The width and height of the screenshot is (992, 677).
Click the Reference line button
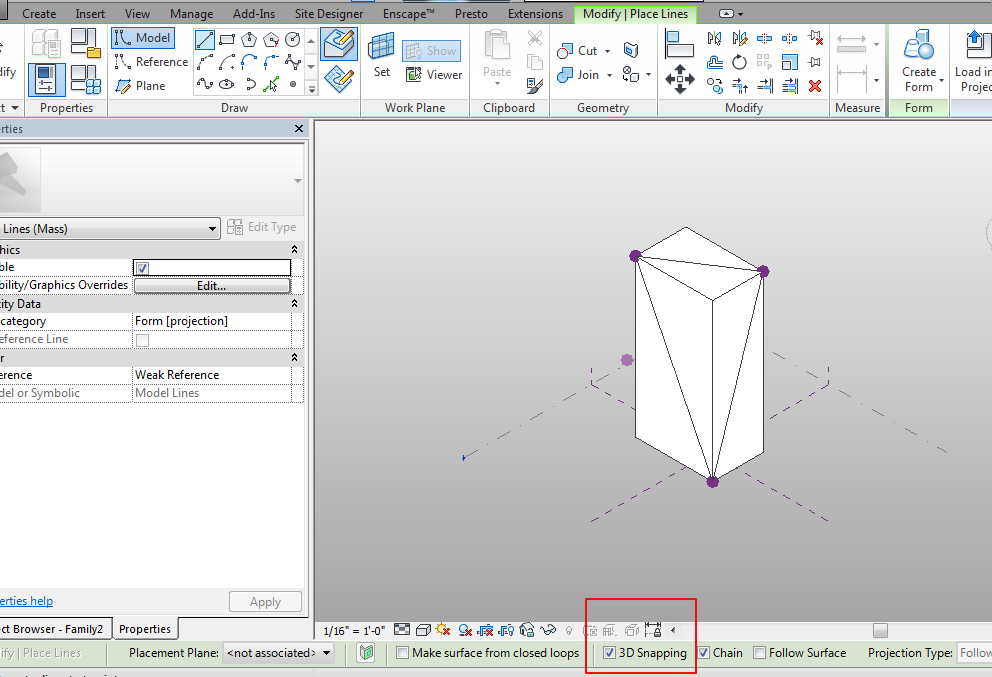pos(151,62)
